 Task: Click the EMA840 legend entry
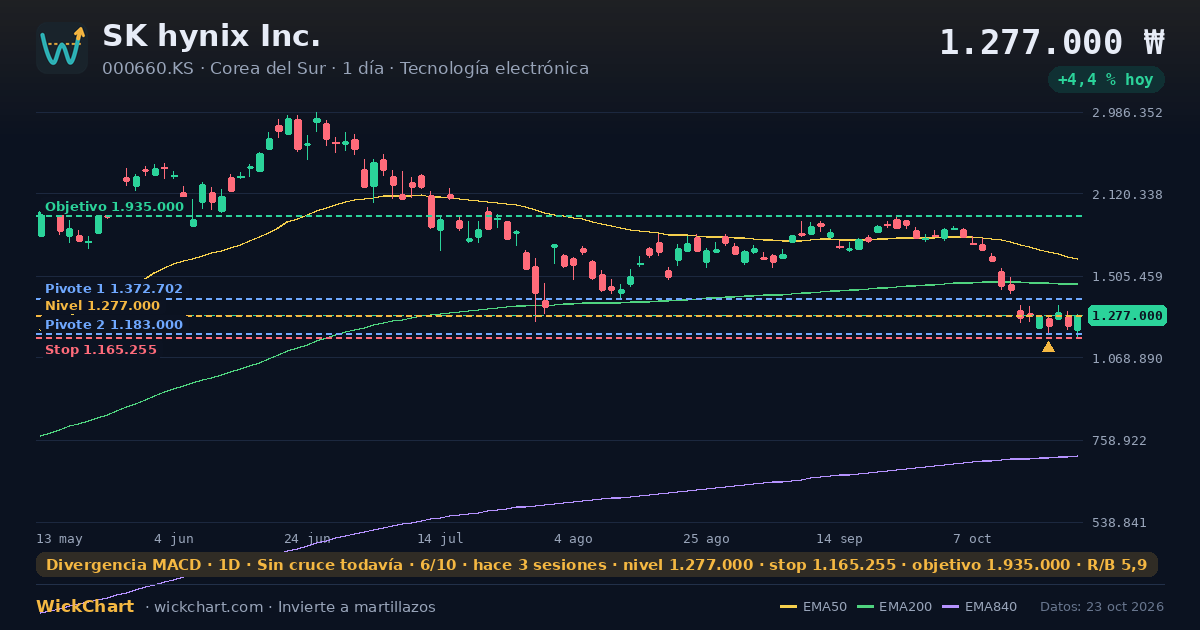(x=980, y=607)
